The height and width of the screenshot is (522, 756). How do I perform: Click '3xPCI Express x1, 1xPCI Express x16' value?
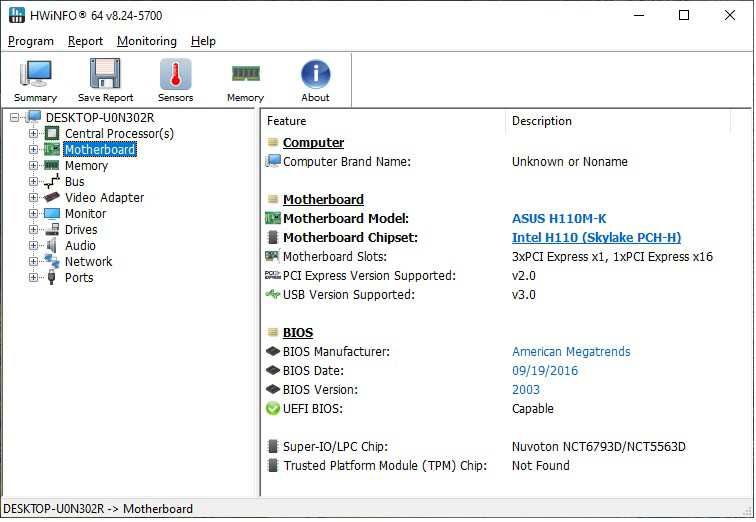(x=612, y=256)
